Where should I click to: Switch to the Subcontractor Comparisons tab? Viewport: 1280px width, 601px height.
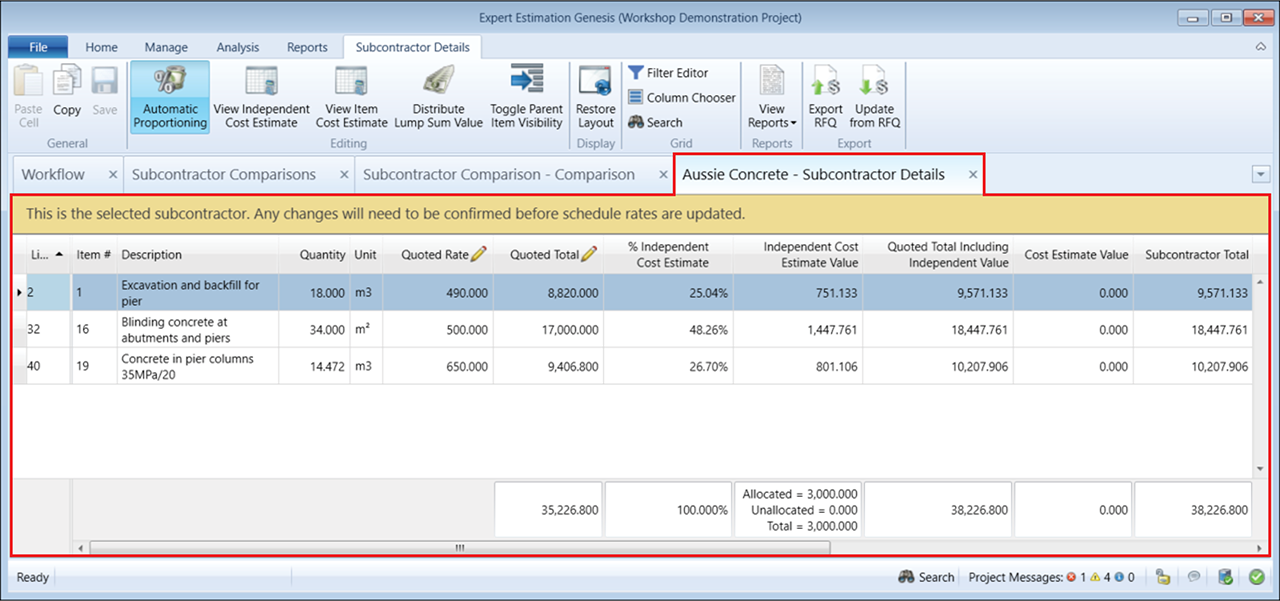224,174
